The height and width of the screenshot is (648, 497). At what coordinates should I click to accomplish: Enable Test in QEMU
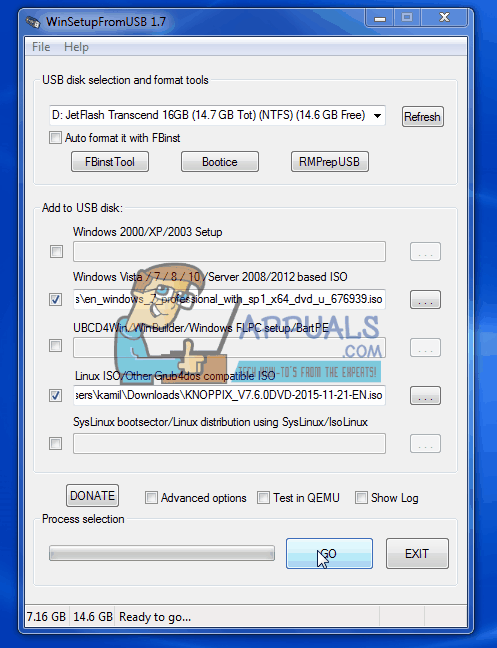263,498
